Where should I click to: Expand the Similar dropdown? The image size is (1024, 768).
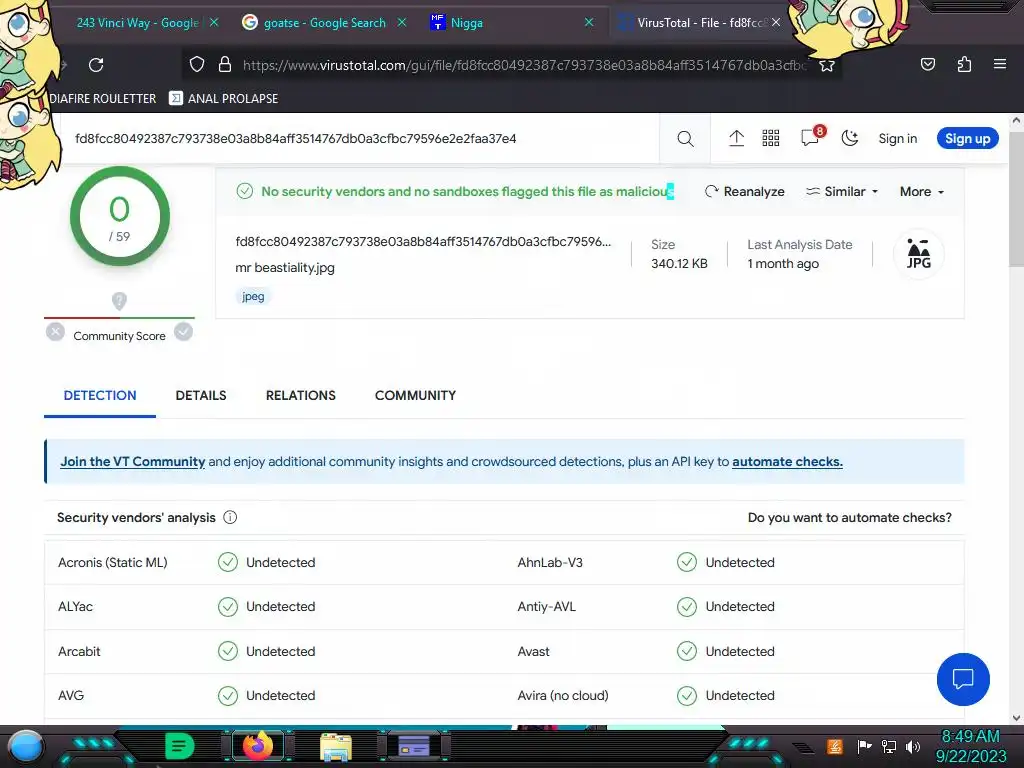[x=842, y=191]
